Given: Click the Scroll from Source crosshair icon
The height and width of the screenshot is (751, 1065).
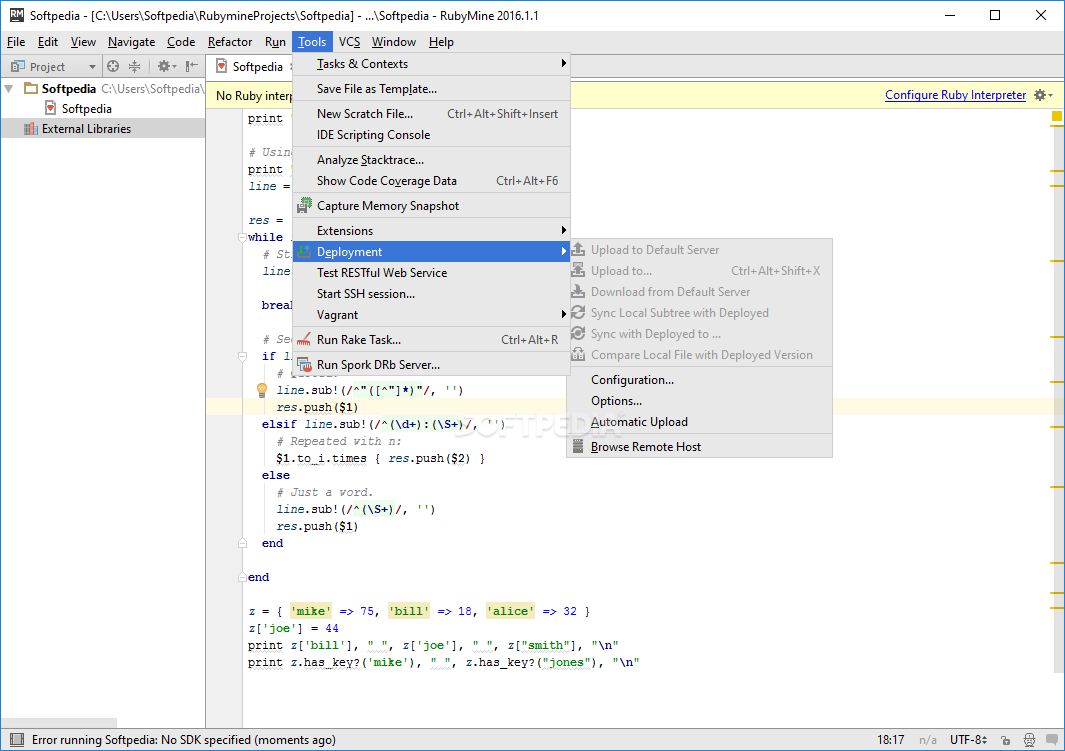Looking at the screenshot, I should click(113, 67).
